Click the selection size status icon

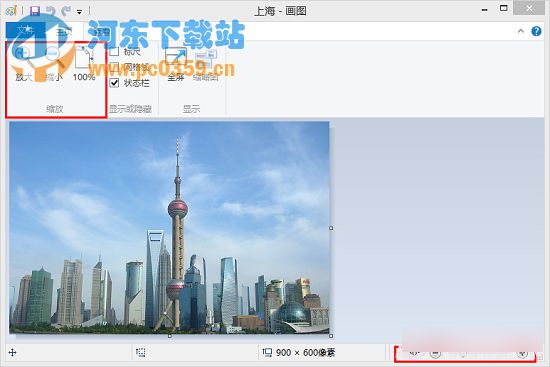point(141,352)
